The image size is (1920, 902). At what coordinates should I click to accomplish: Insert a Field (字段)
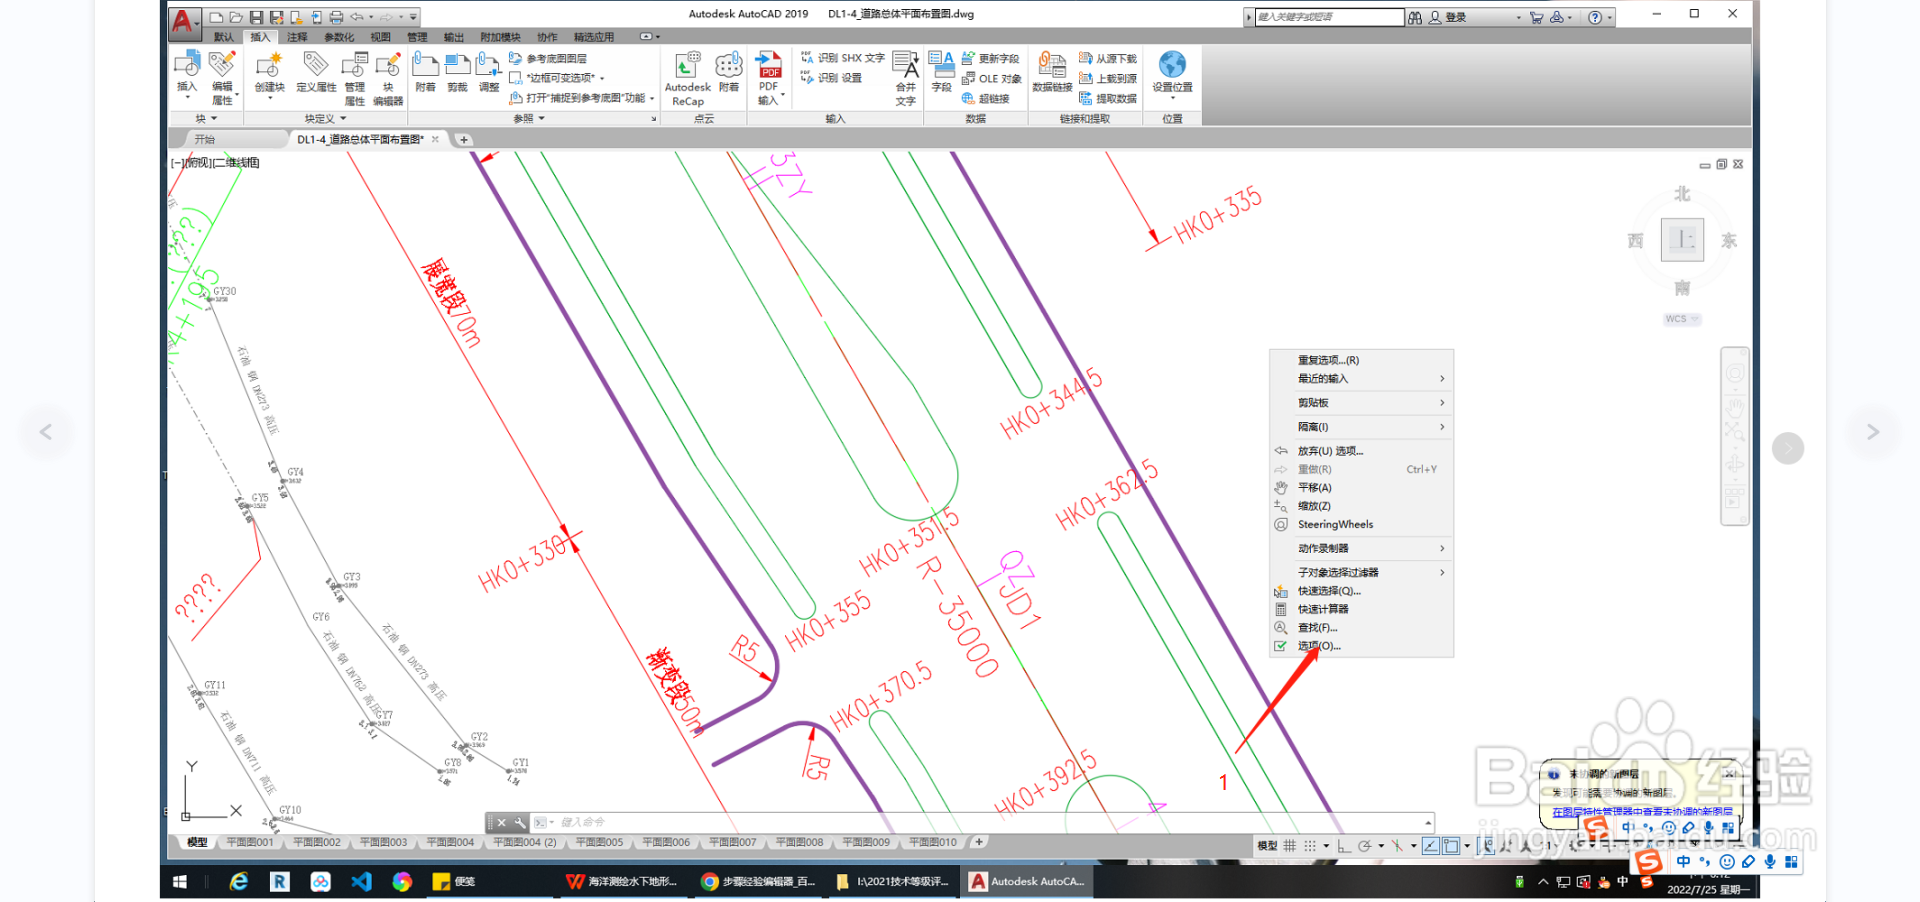point(941,72)
